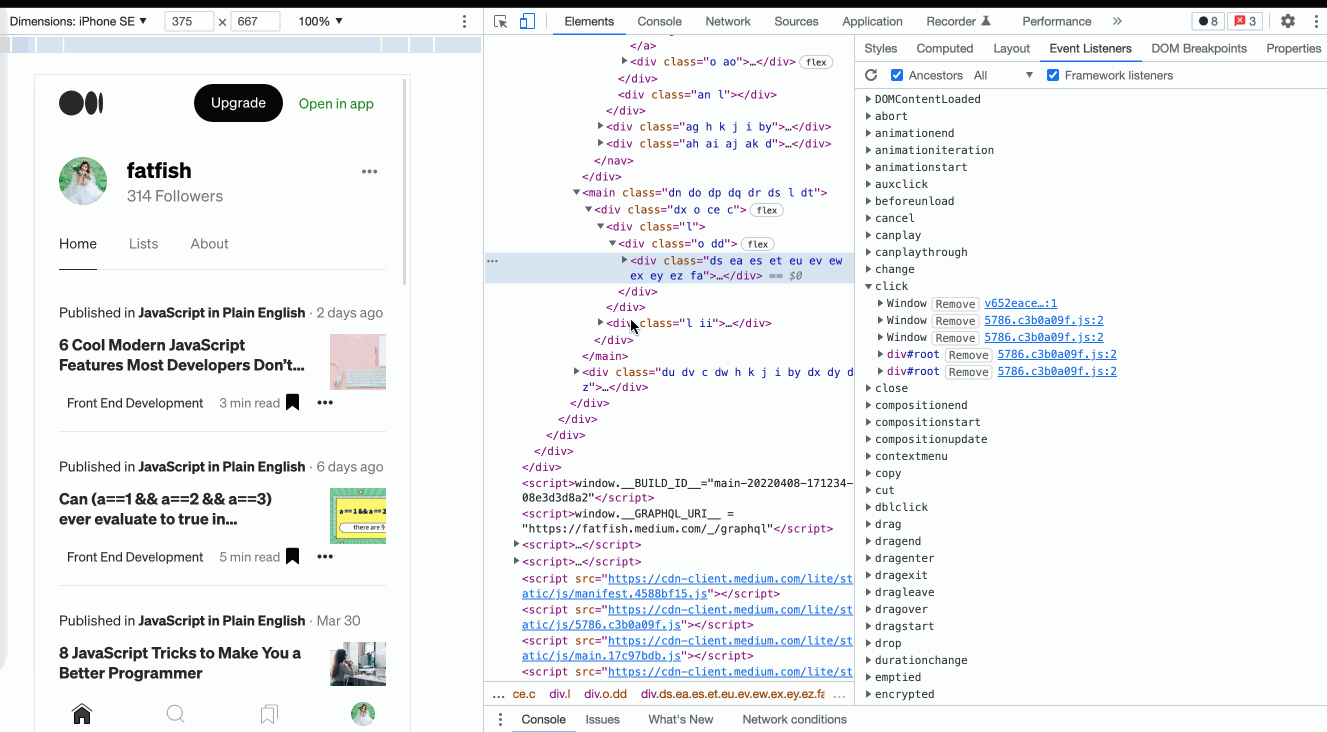Expand the div#root listener in the row above close

[x=880, y=371]
